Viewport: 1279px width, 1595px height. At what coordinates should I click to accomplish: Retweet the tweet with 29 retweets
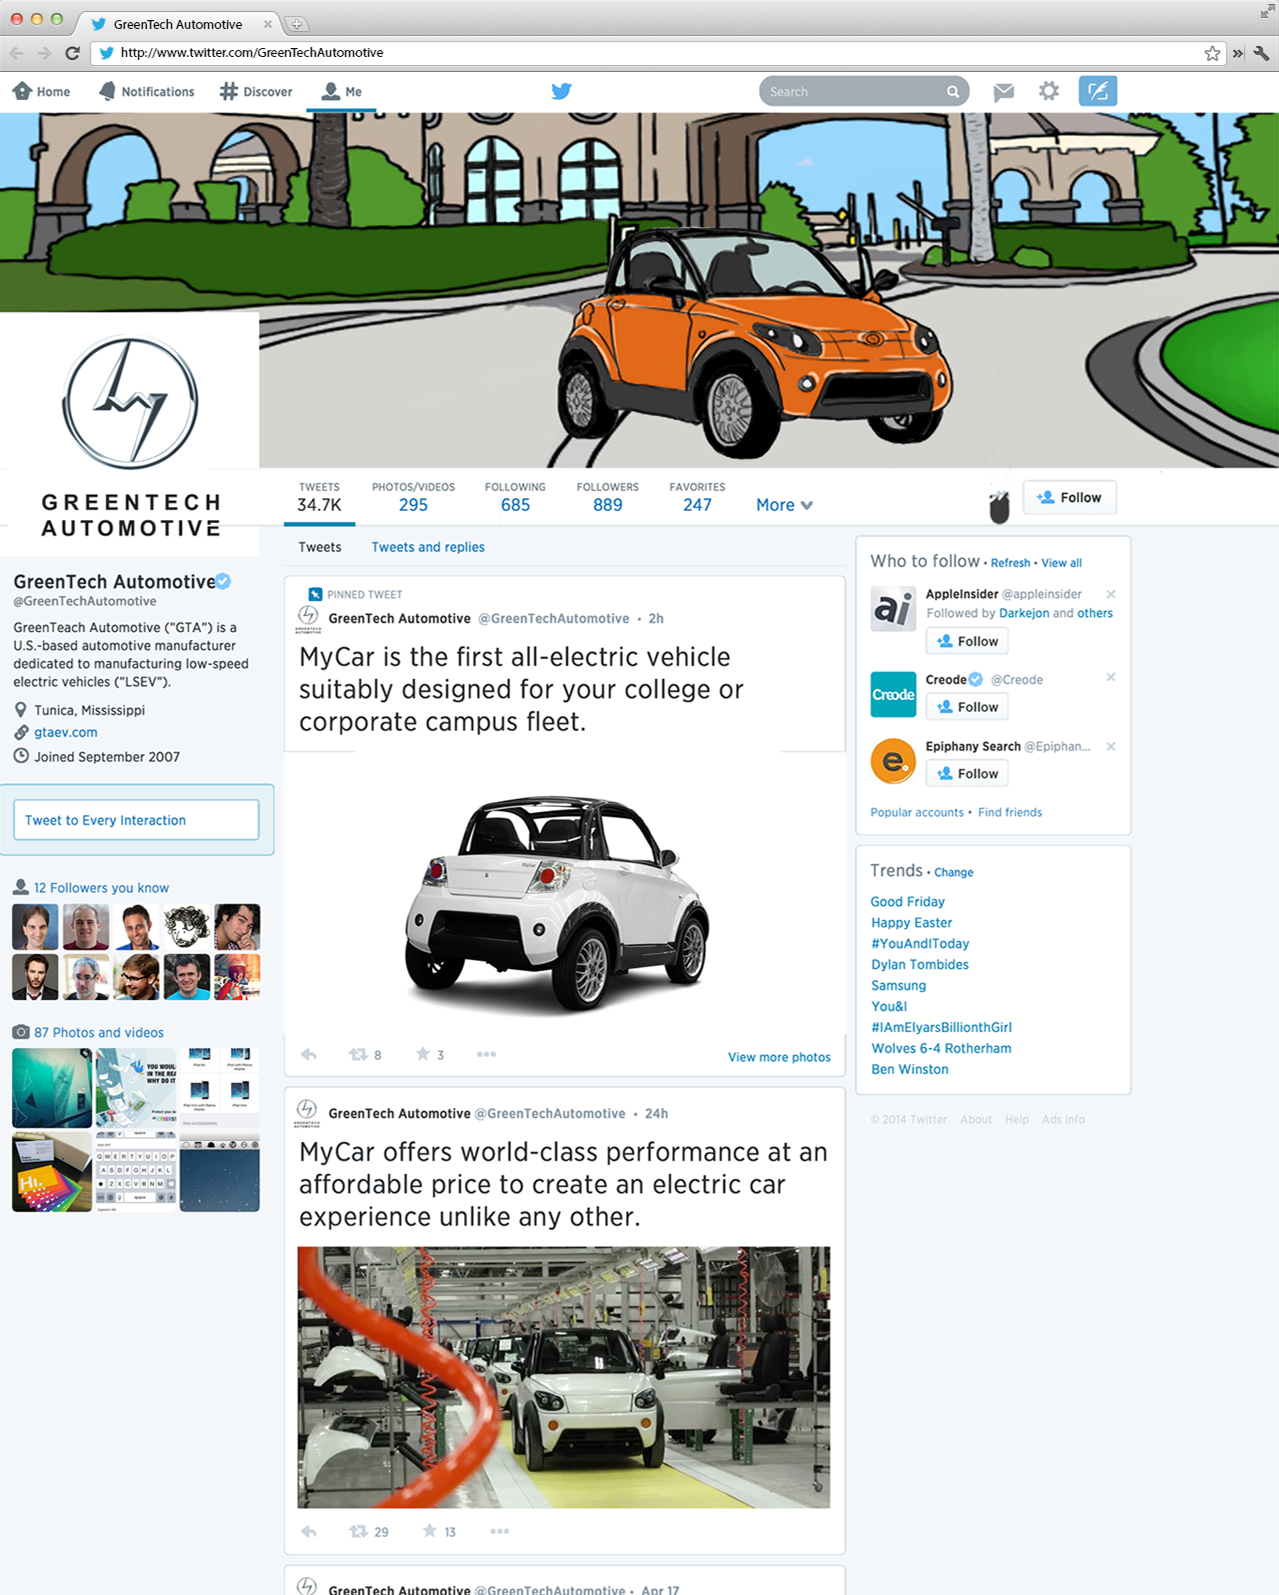click(x=358, y=1531)
